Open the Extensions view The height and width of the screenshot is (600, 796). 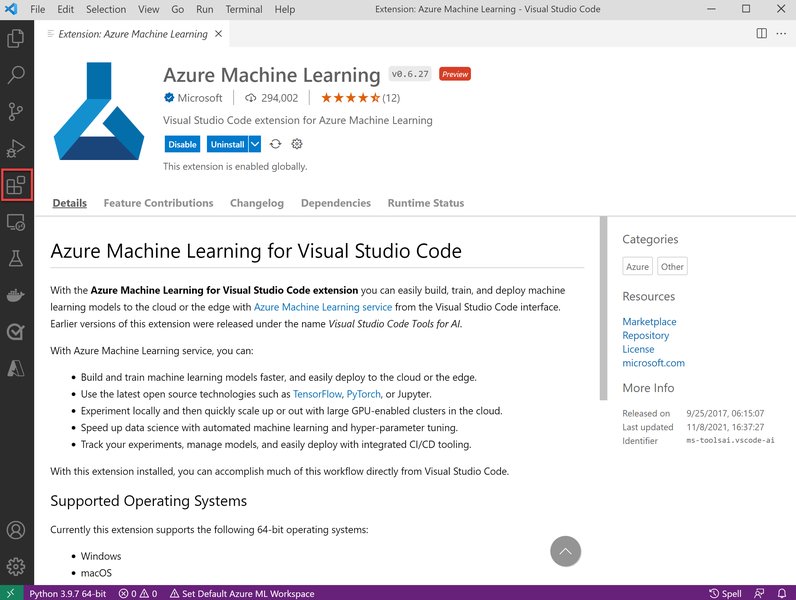click(16, 185)
